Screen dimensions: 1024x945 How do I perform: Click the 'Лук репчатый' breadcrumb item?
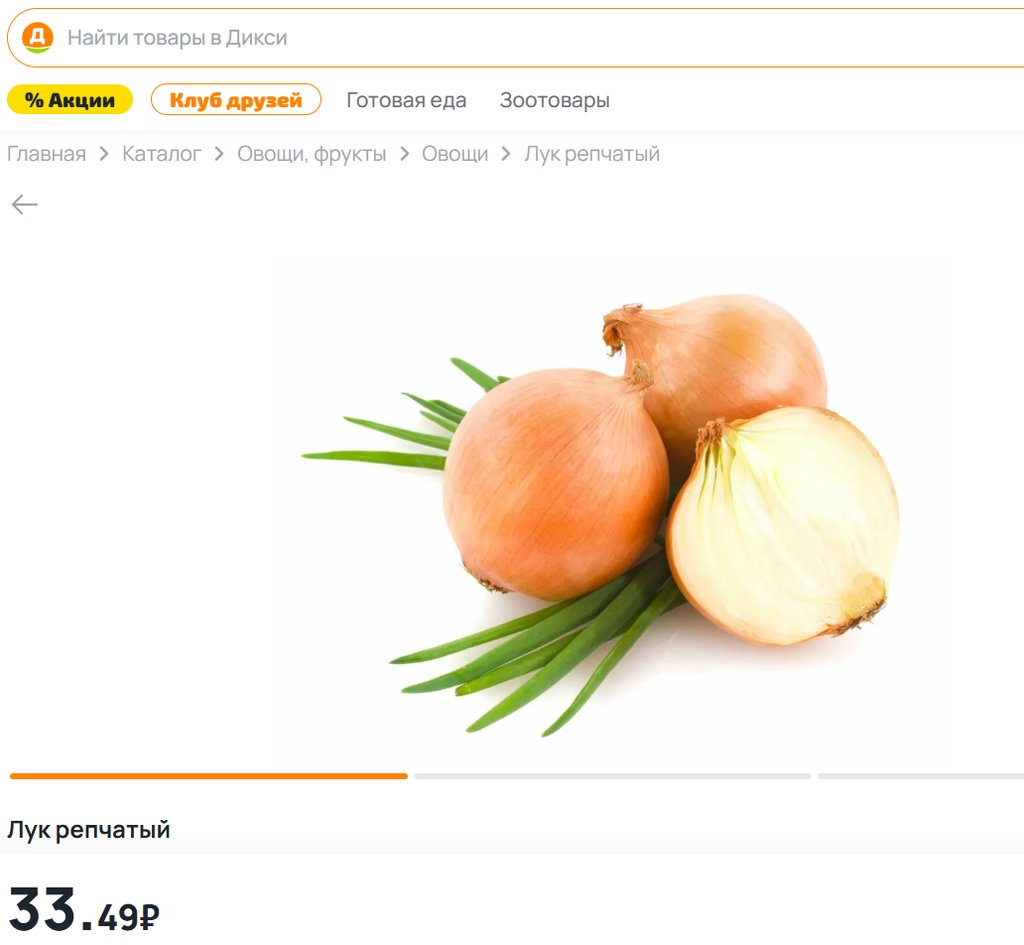(x=592, y=153)
